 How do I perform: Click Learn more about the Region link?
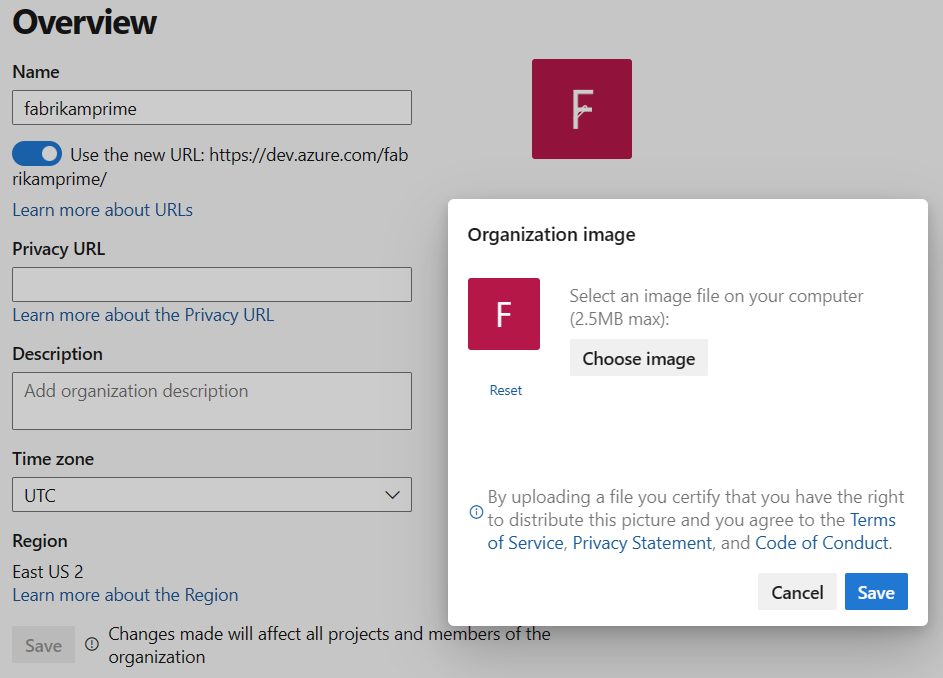pyautogui.click(x=125, y=595)
